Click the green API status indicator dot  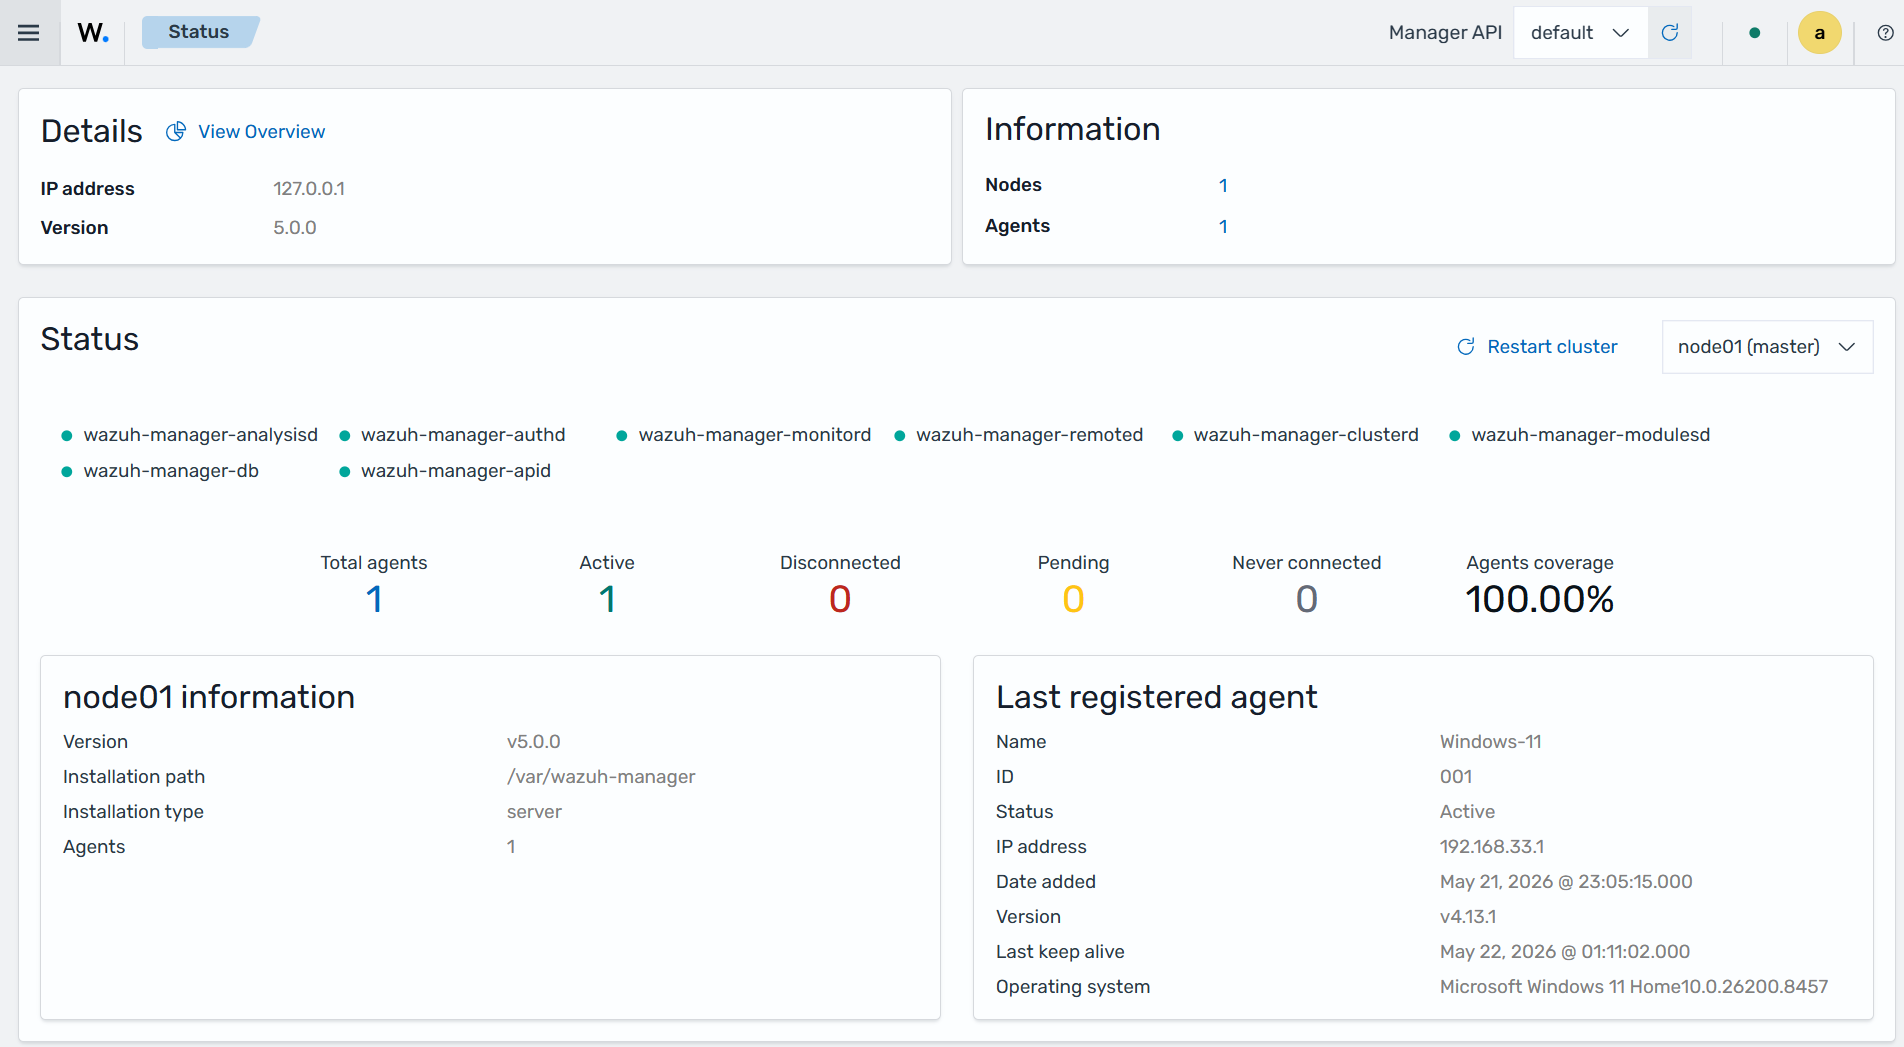click(x=1755, y=33)
